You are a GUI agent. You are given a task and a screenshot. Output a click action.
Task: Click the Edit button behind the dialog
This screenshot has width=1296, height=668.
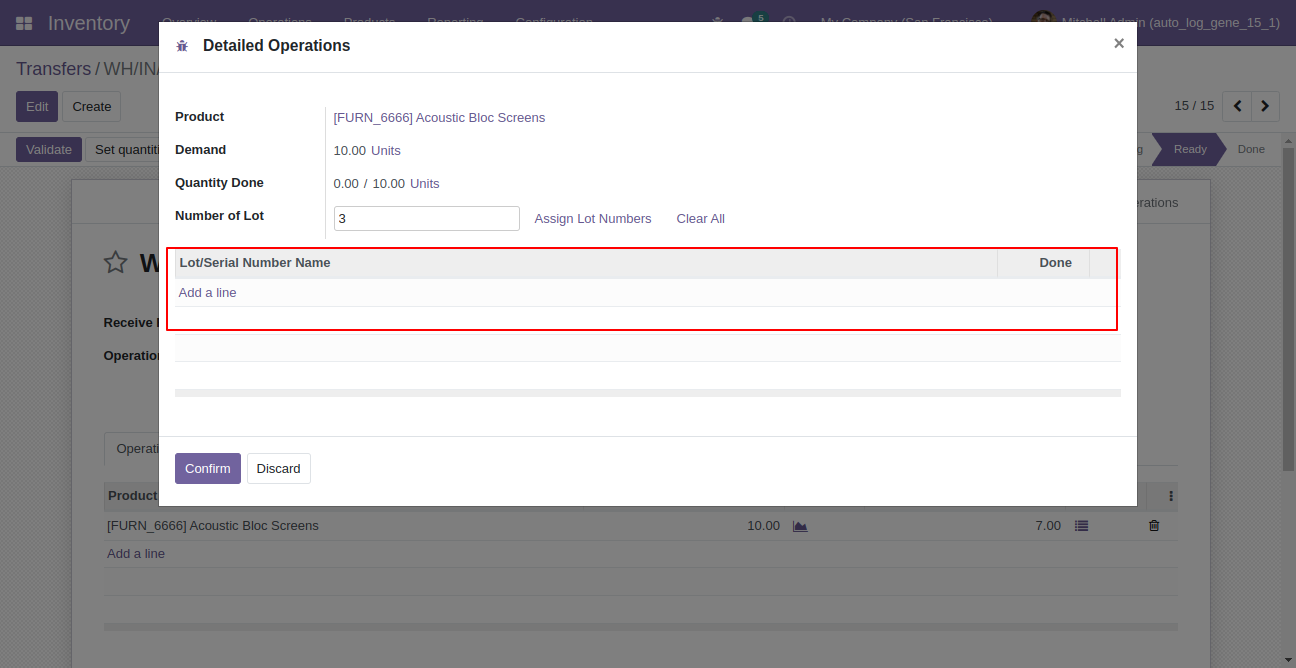tap(37, 107)
